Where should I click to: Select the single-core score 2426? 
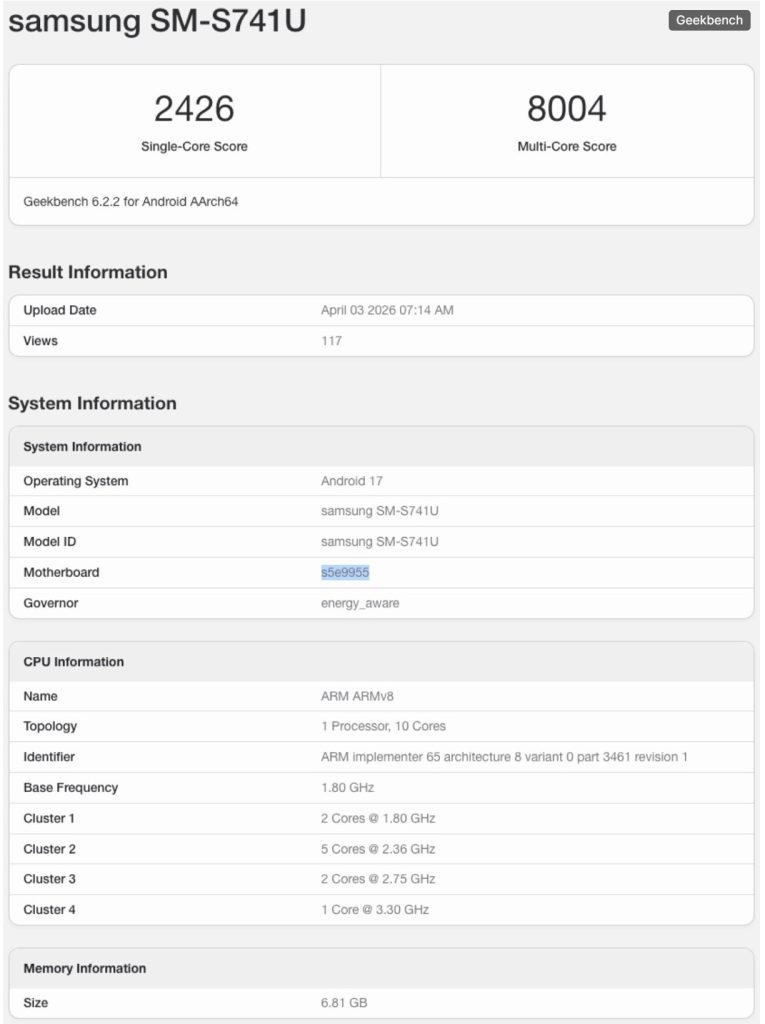pos(194,108)
